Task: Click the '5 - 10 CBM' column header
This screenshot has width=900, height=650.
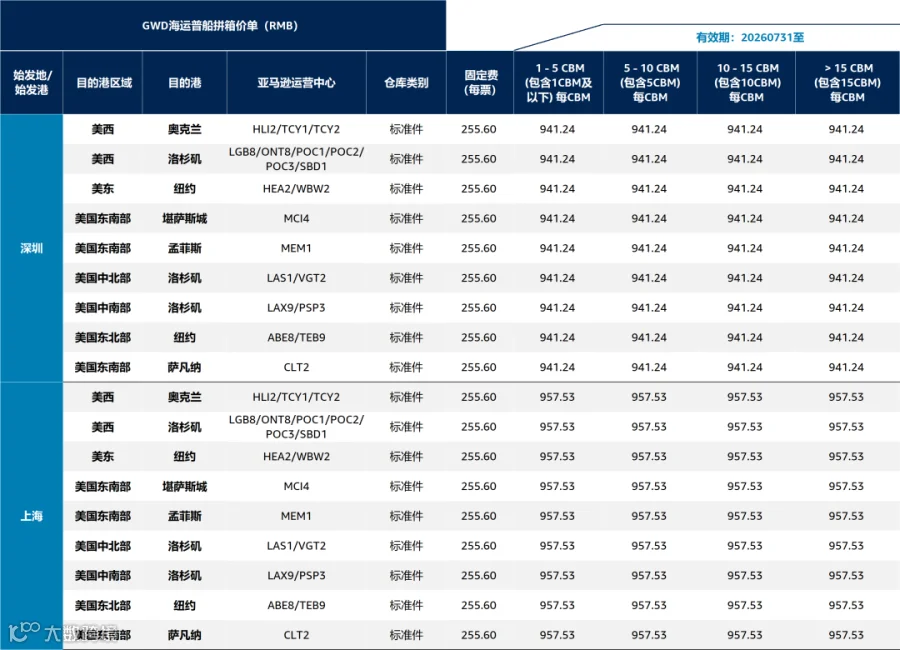Action: pyautogui.click(x=650, y=83)
